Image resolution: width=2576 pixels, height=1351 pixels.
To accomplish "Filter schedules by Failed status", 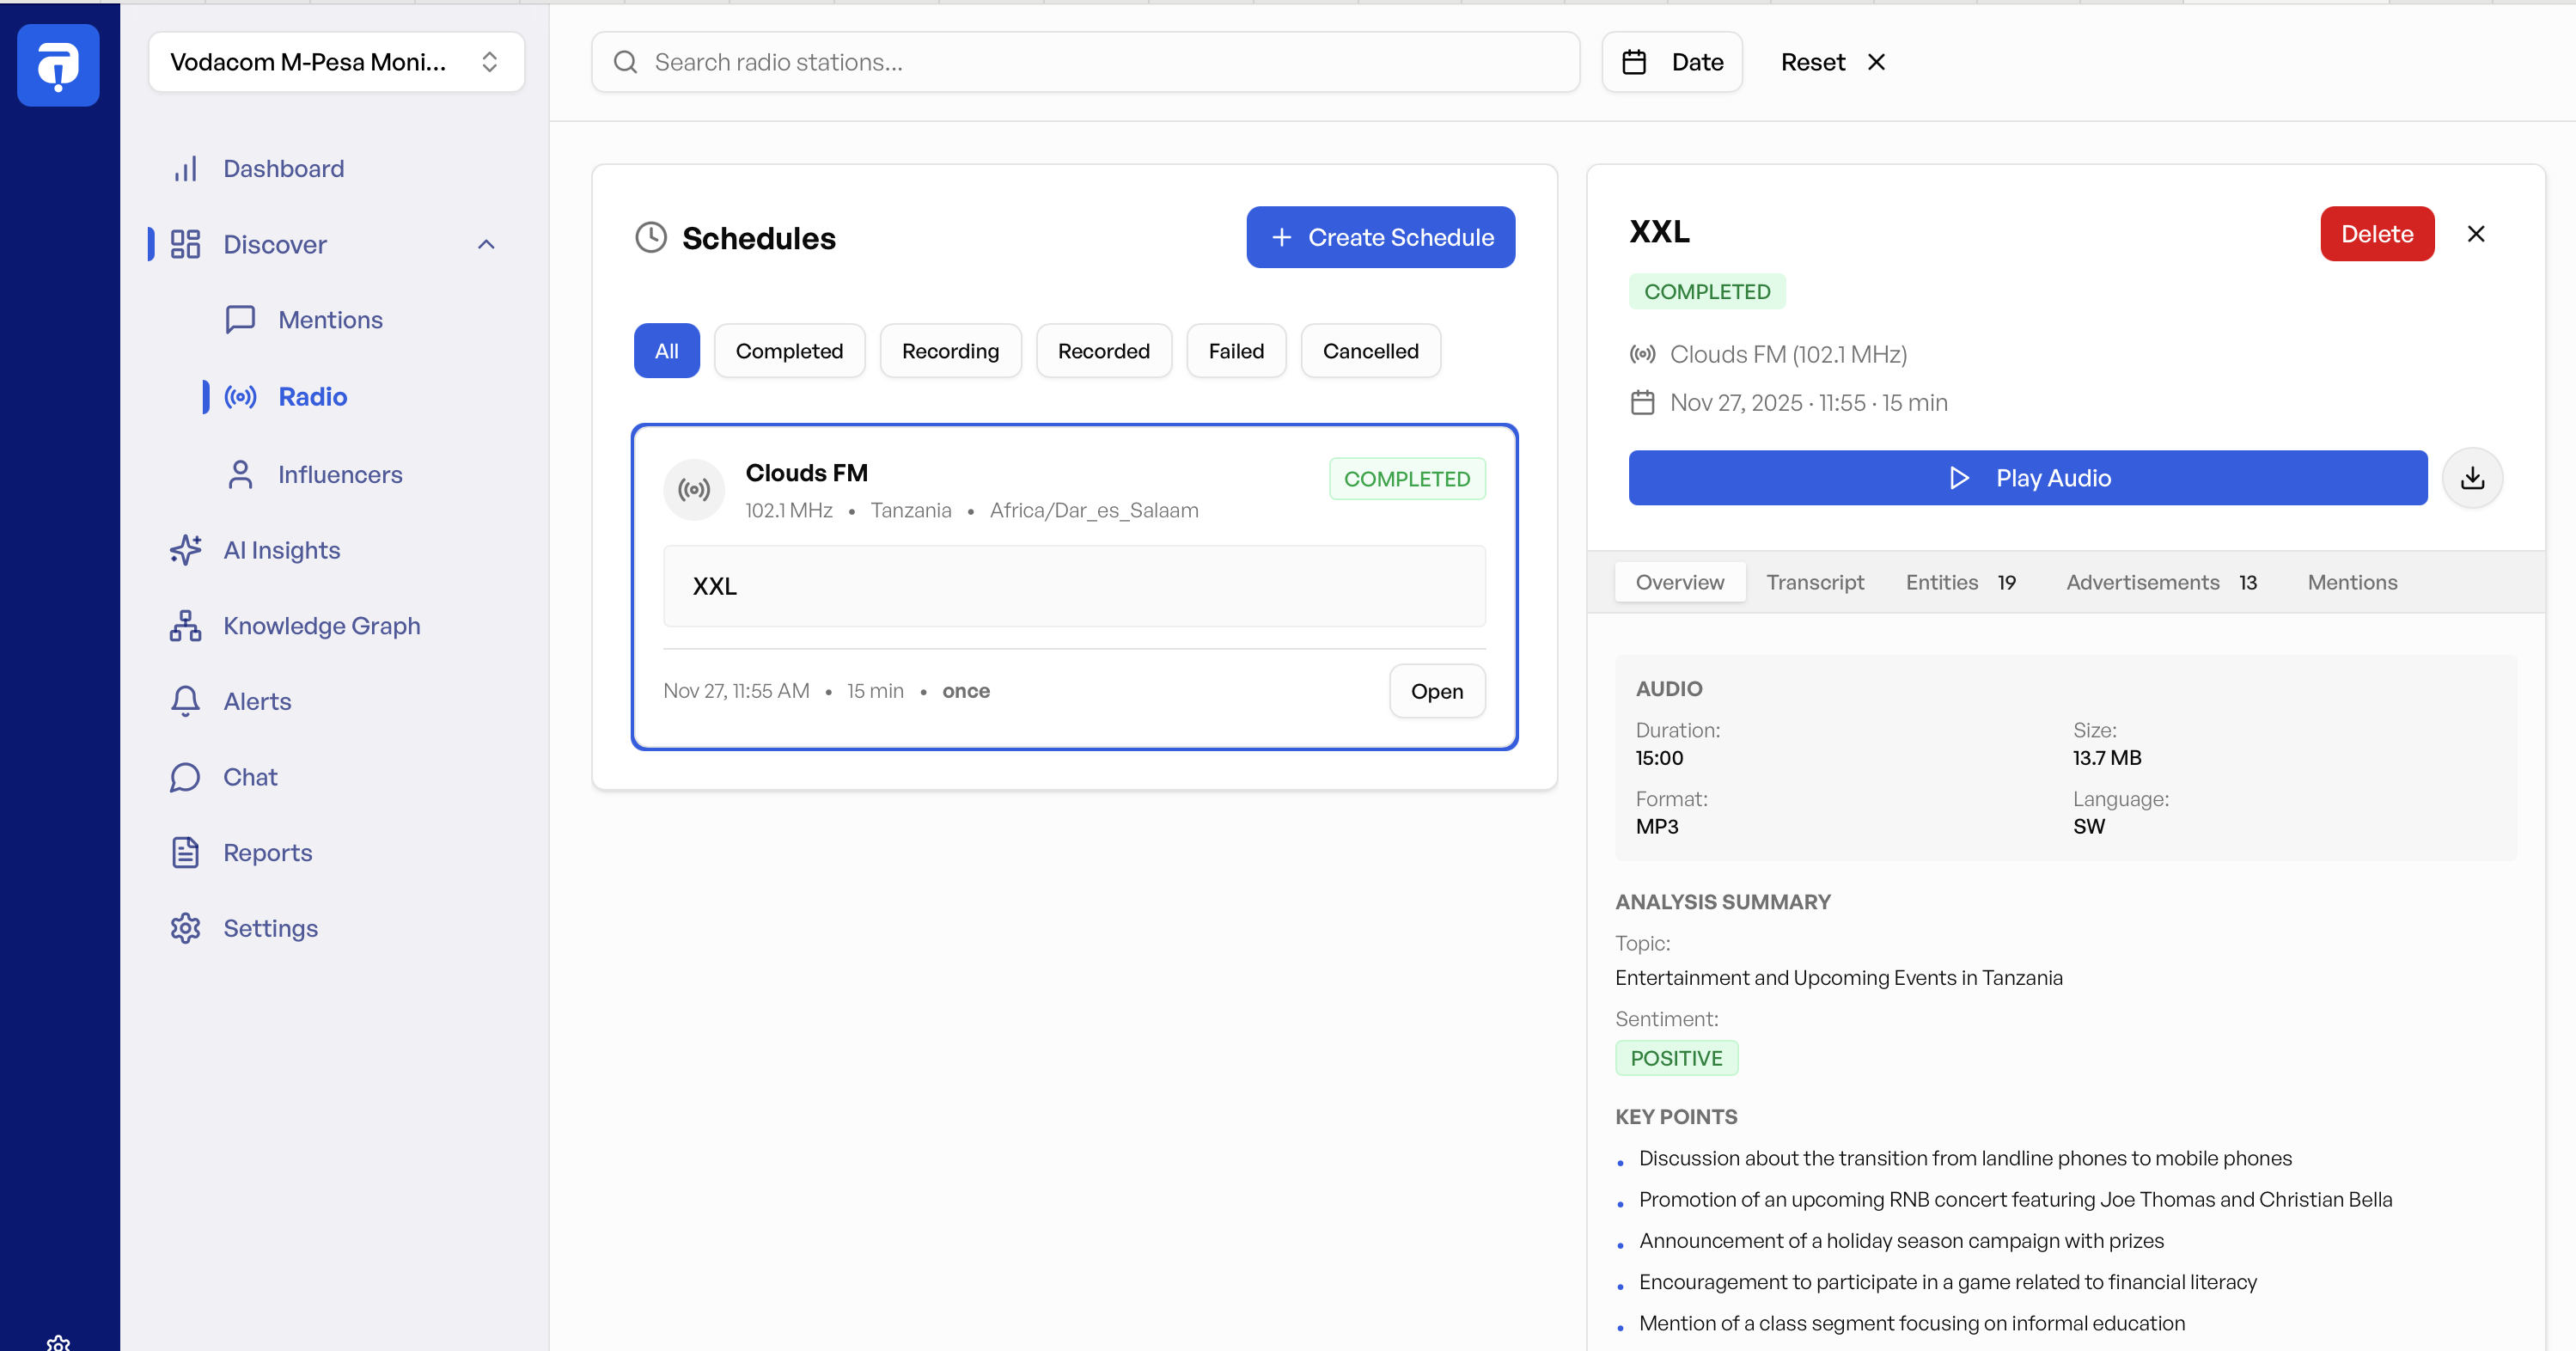I will tap(1236, 350).
